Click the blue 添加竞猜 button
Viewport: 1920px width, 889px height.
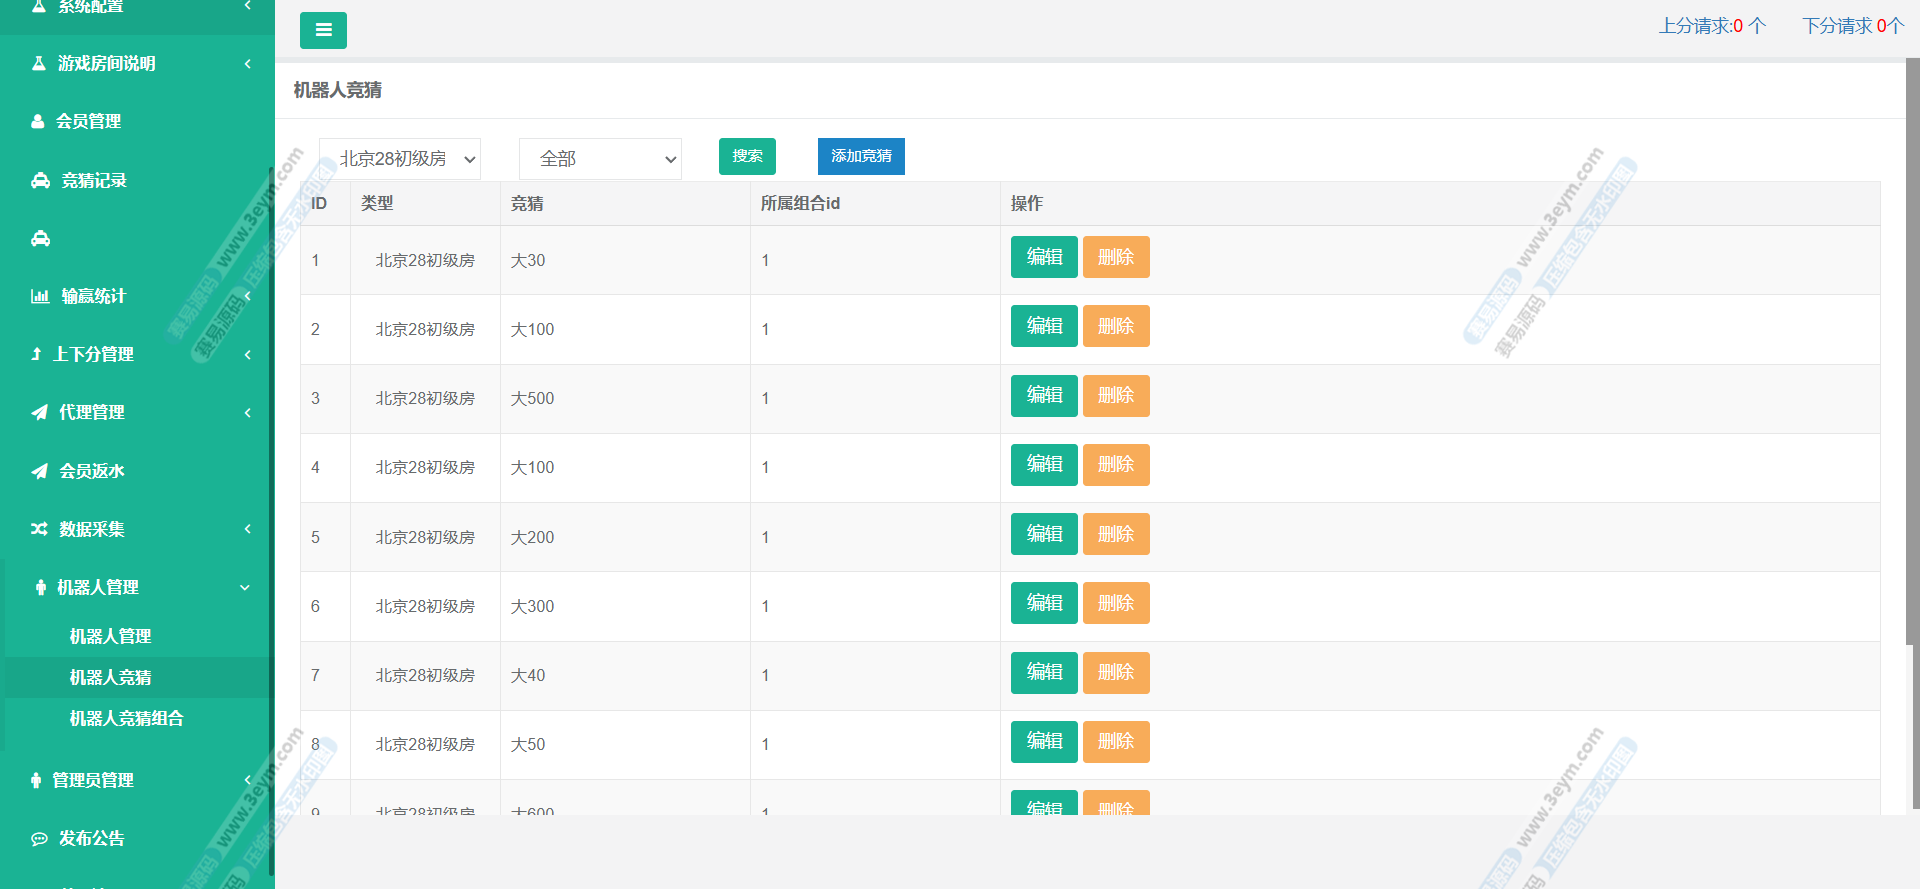click(861, 156)
